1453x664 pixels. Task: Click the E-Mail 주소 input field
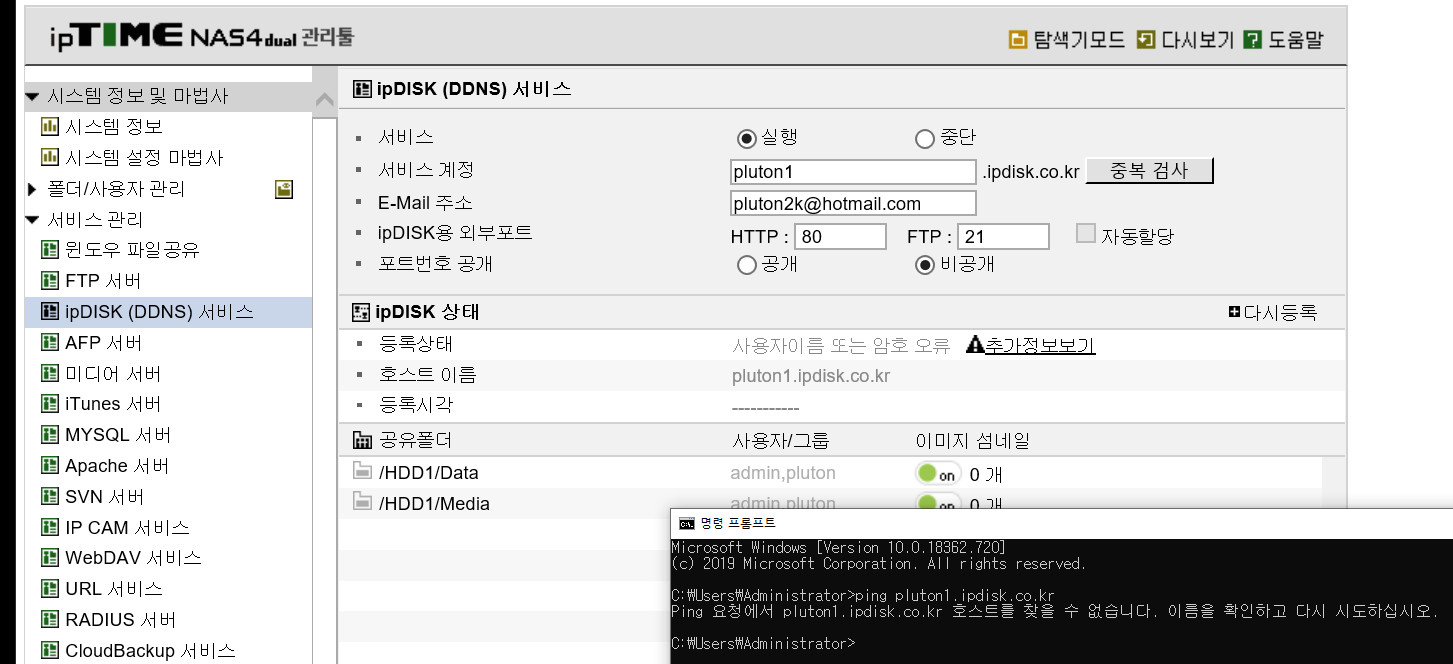tap(854, 203)
